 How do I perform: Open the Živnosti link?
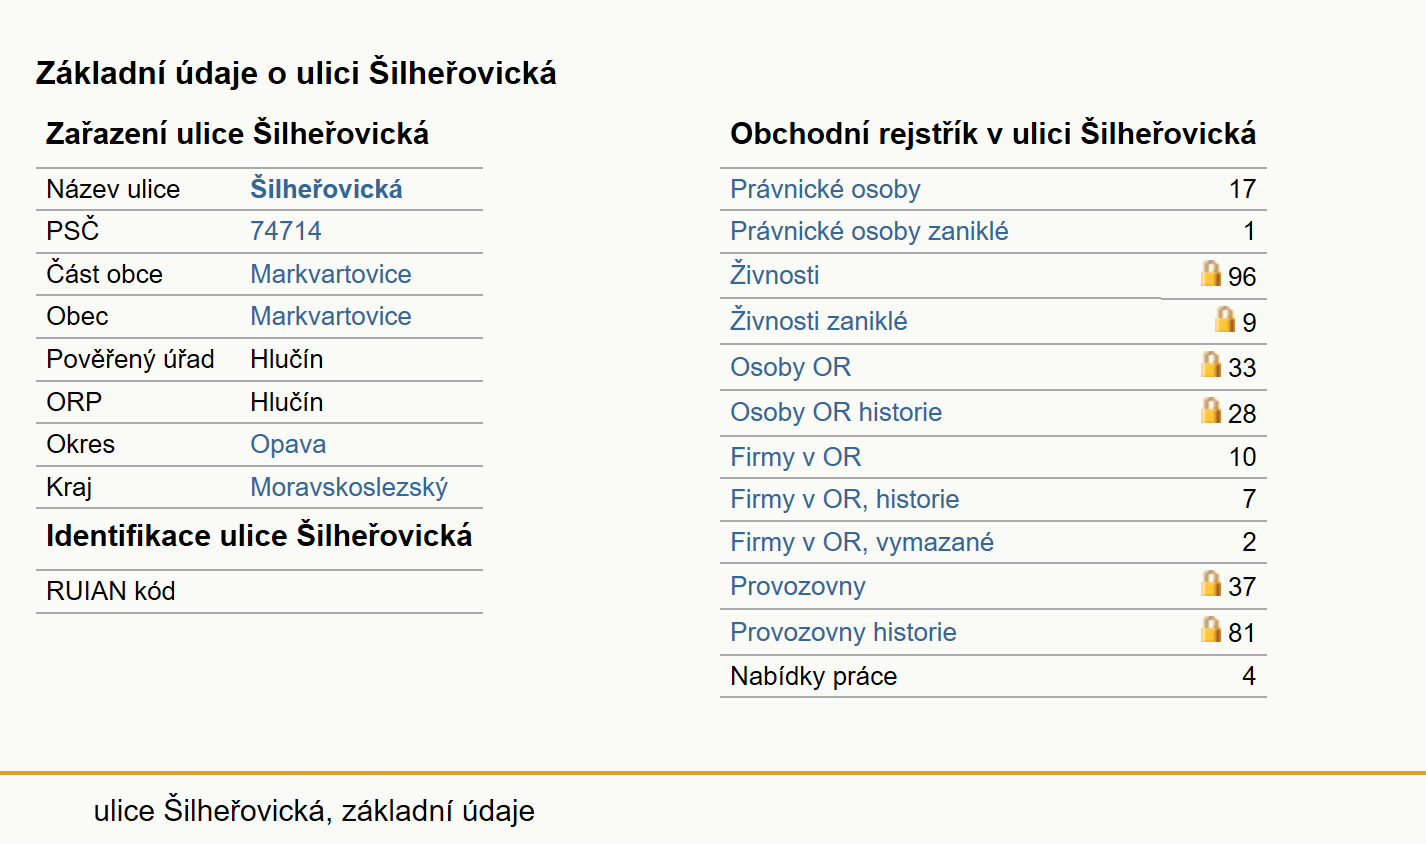point(775,275)
